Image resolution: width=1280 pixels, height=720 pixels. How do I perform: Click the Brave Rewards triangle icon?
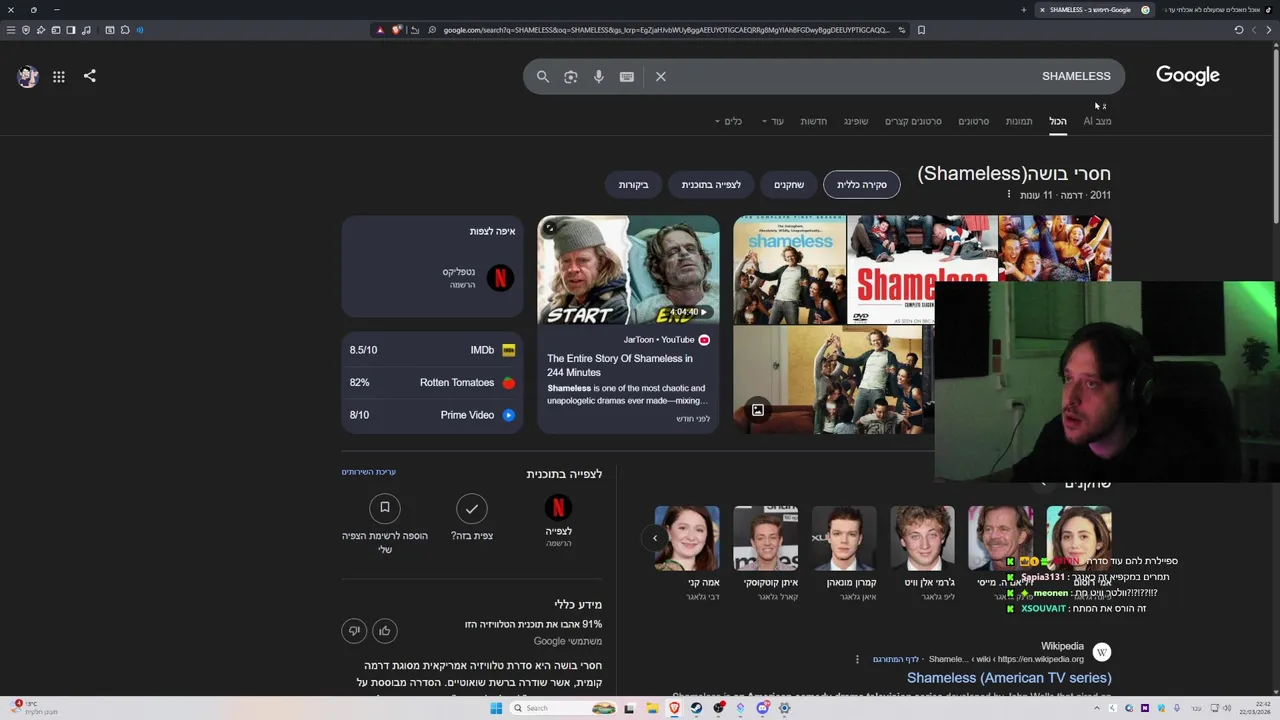[380, 30]
